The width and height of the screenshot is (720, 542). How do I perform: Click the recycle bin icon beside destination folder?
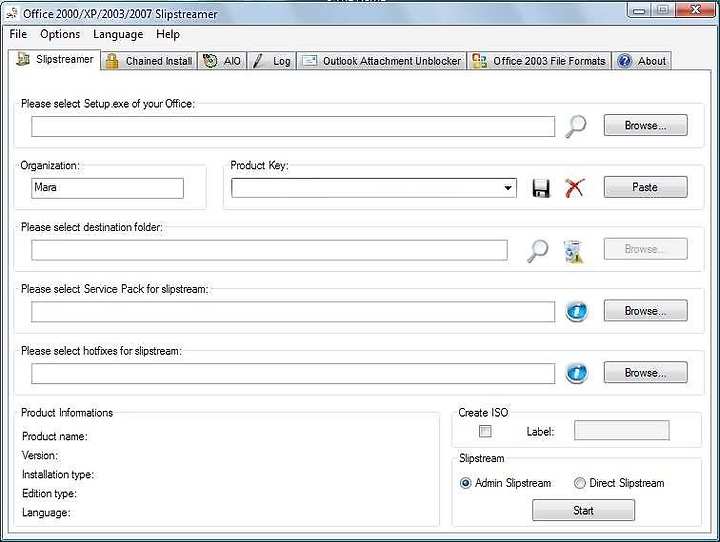(573, 251)
